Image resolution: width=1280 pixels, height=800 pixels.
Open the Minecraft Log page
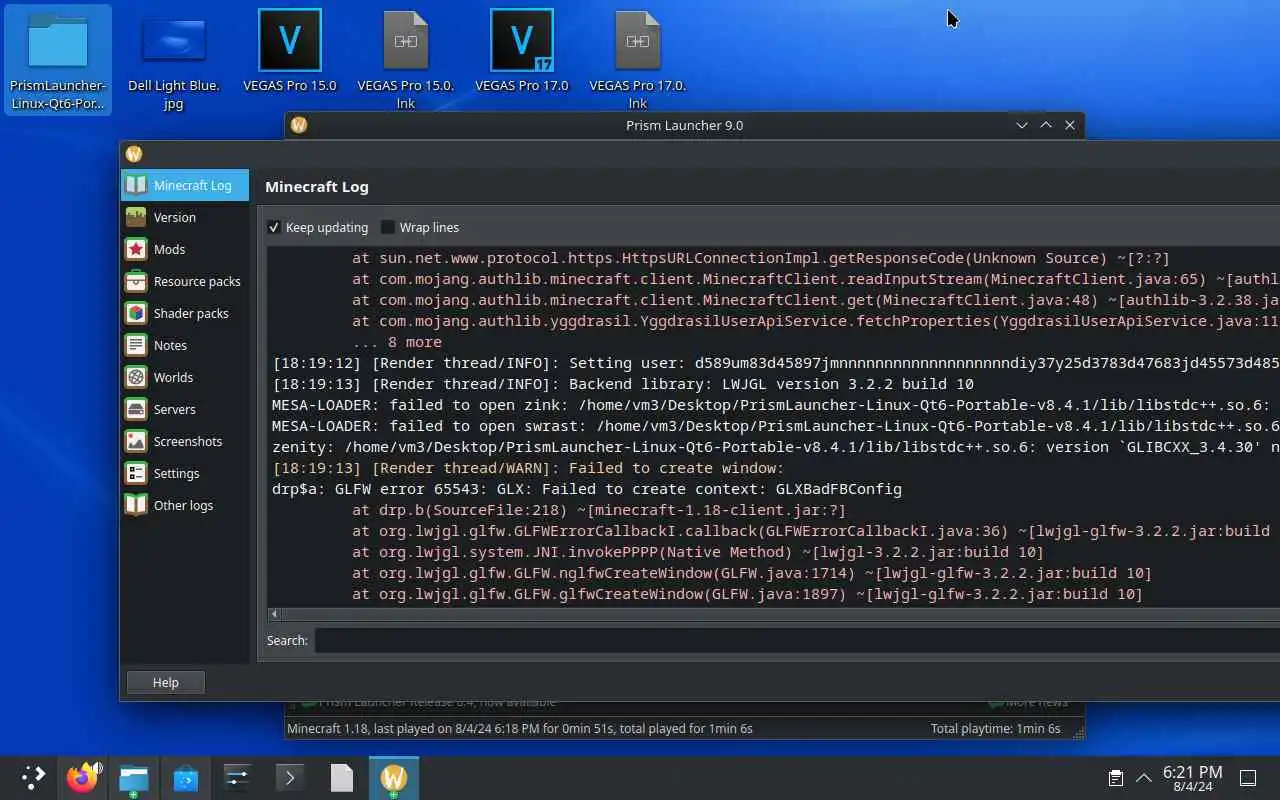pos(185,185)
